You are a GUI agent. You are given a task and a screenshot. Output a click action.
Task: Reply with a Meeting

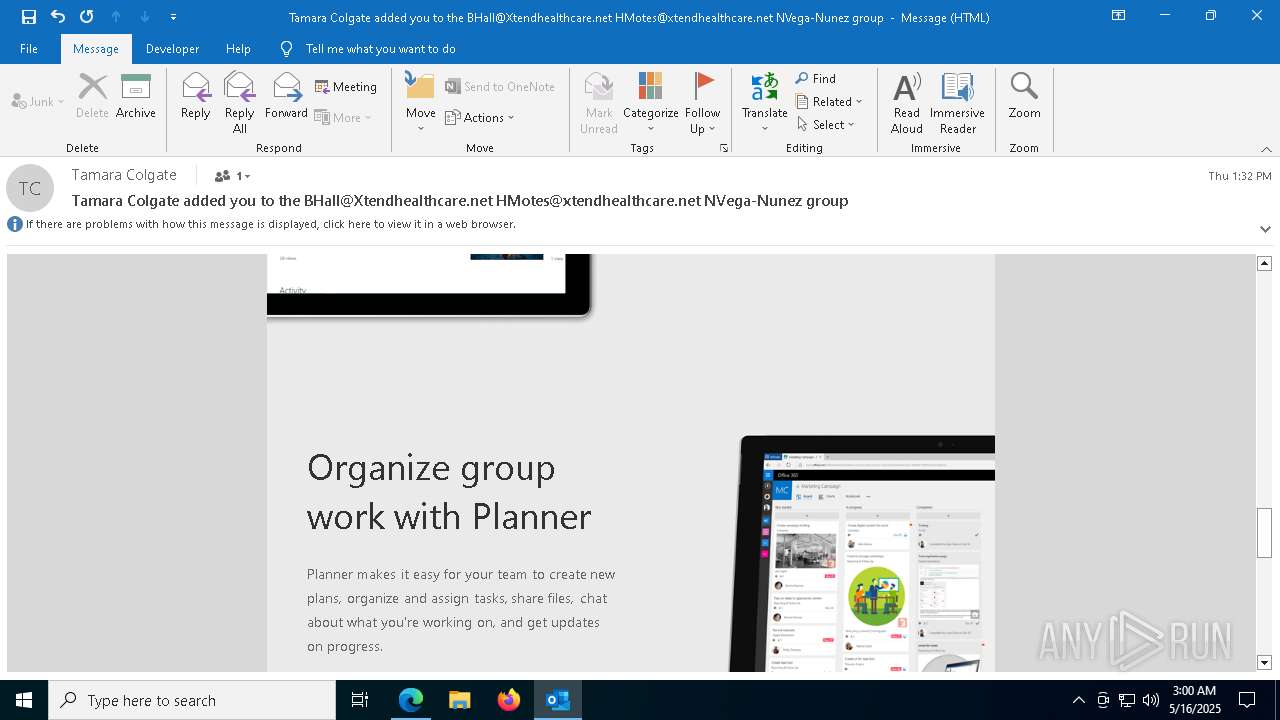point(346,87)
